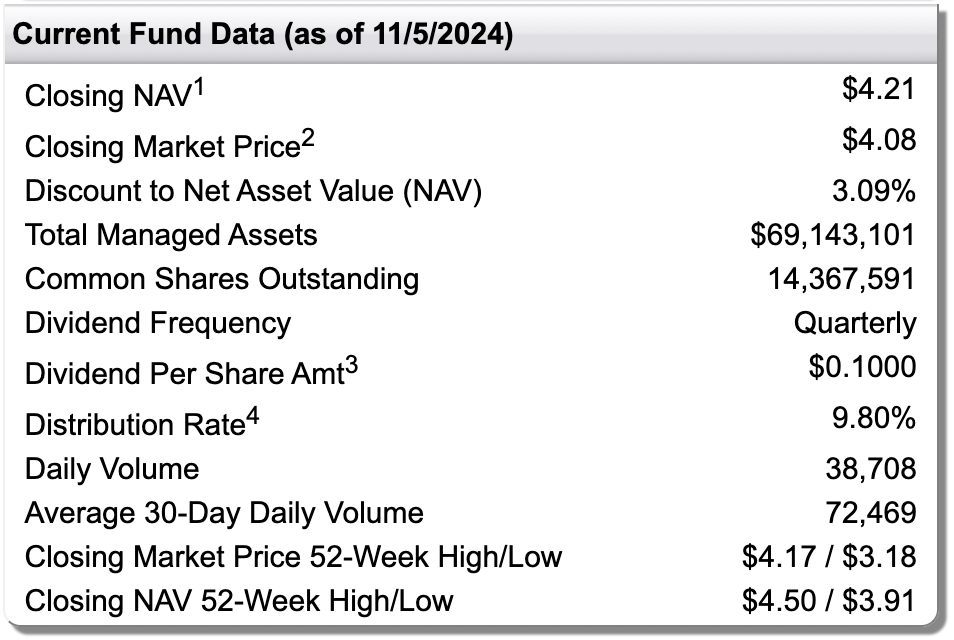
Task: Select the Closing NAV $4.21 value
Action: [x=879, y=89]
